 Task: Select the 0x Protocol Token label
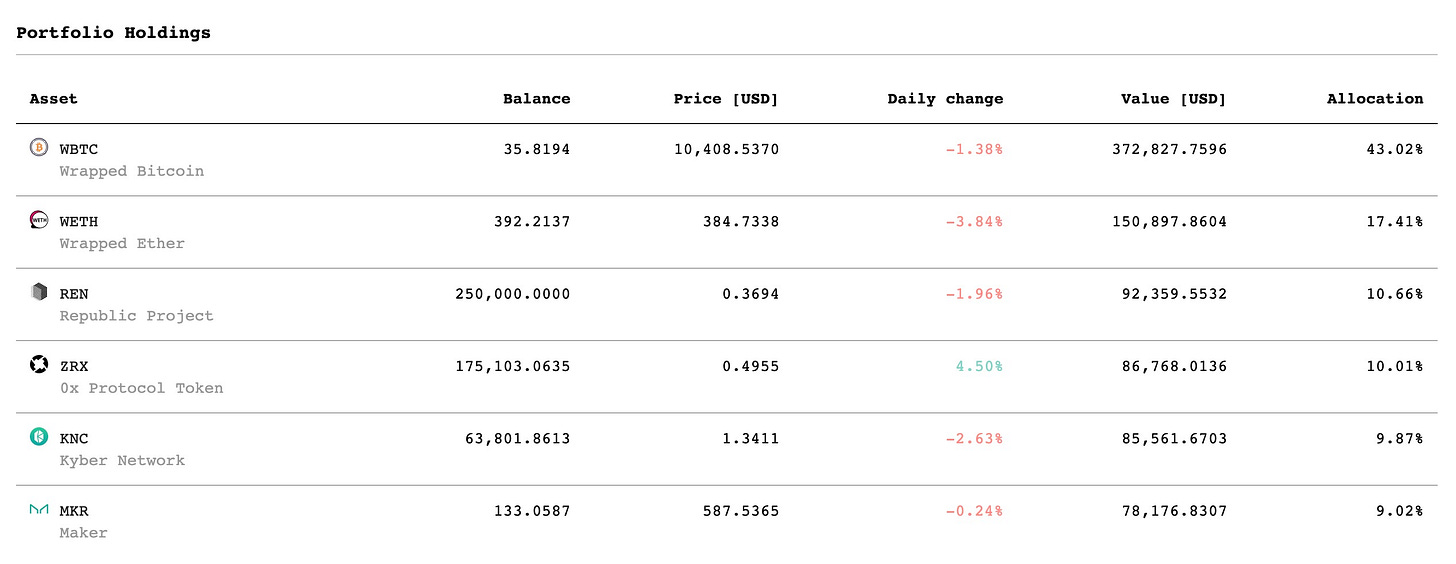click(x=141, y=388)
